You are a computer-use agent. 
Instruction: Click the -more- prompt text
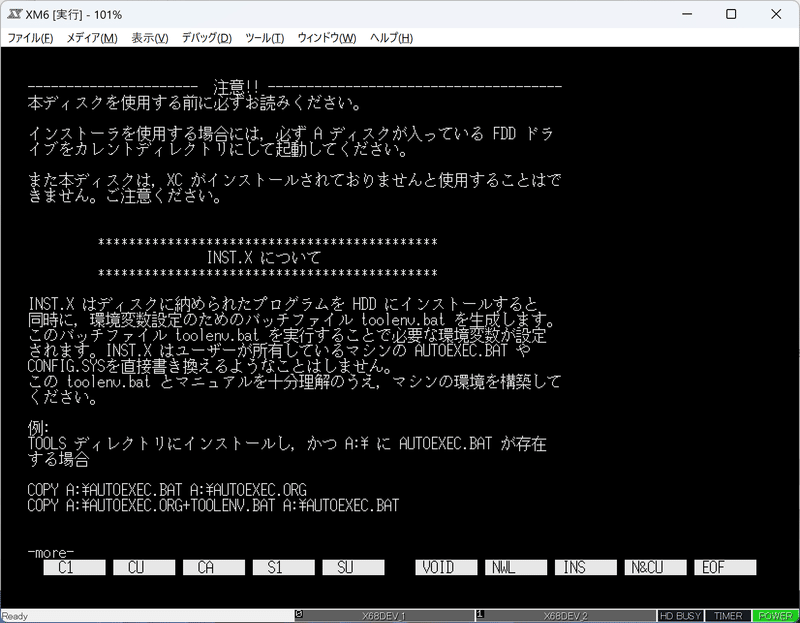[x=51, y=553]
